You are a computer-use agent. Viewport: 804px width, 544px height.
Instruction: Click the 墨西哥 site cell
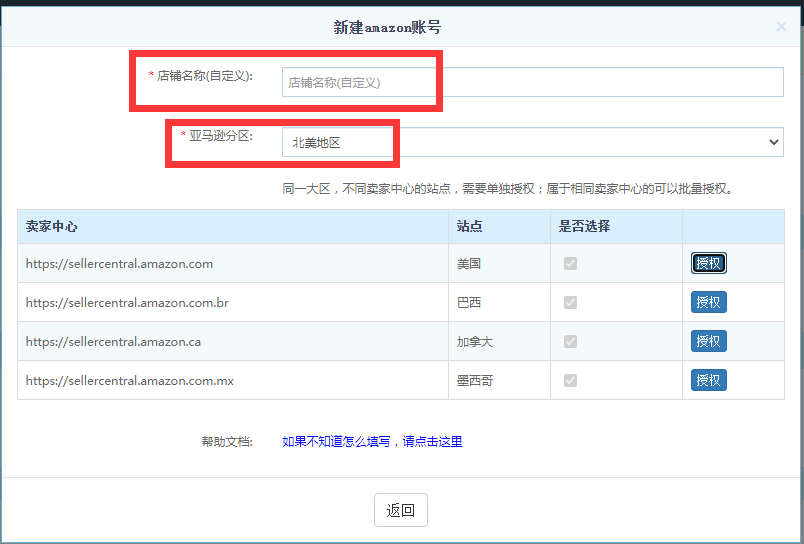point(499,380)
